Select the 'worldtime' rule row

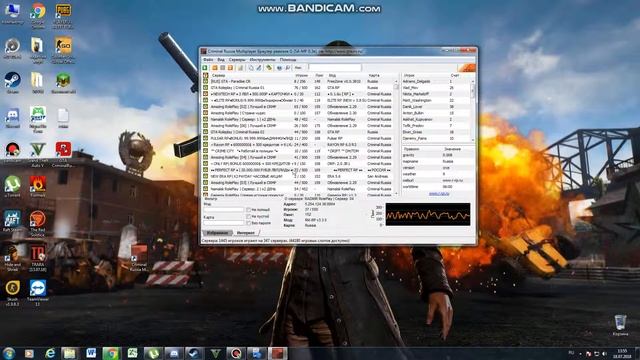coord(438,187)
